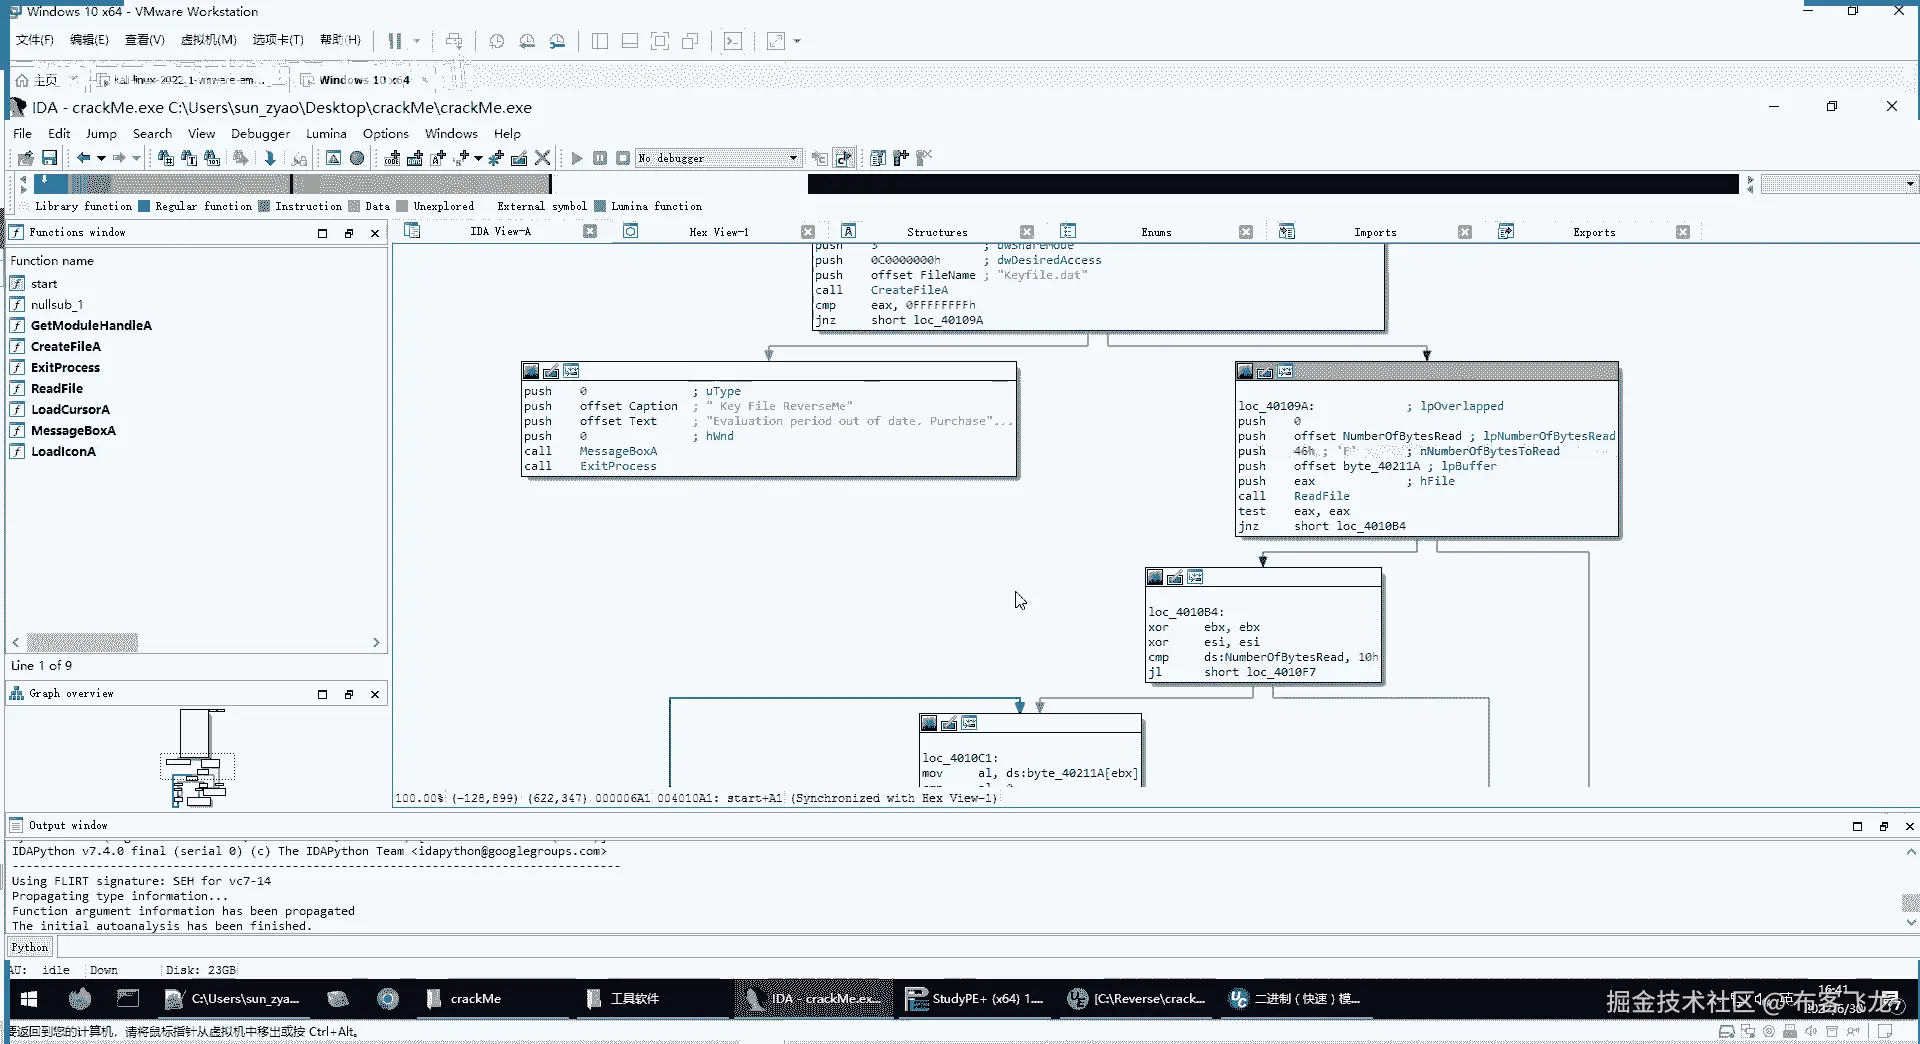Click the make string literal toolbar icon
The image size is (1920, 1044).
pos(438,158)
